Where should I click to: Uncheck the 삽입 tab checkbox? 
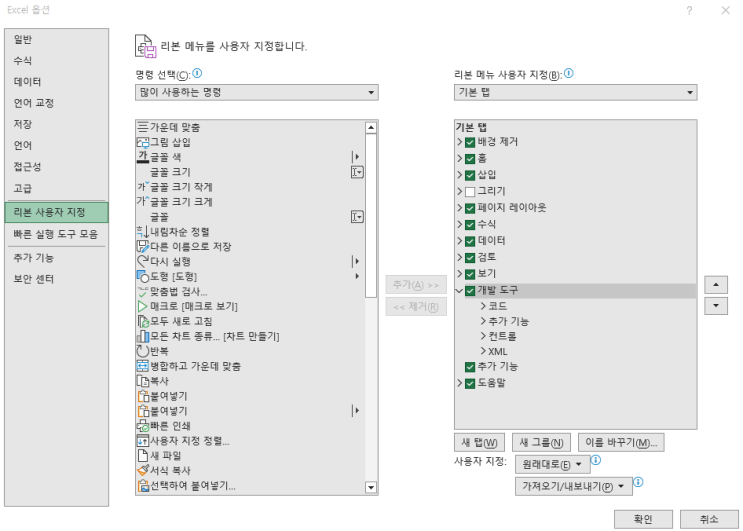click(x=470, y=175)
